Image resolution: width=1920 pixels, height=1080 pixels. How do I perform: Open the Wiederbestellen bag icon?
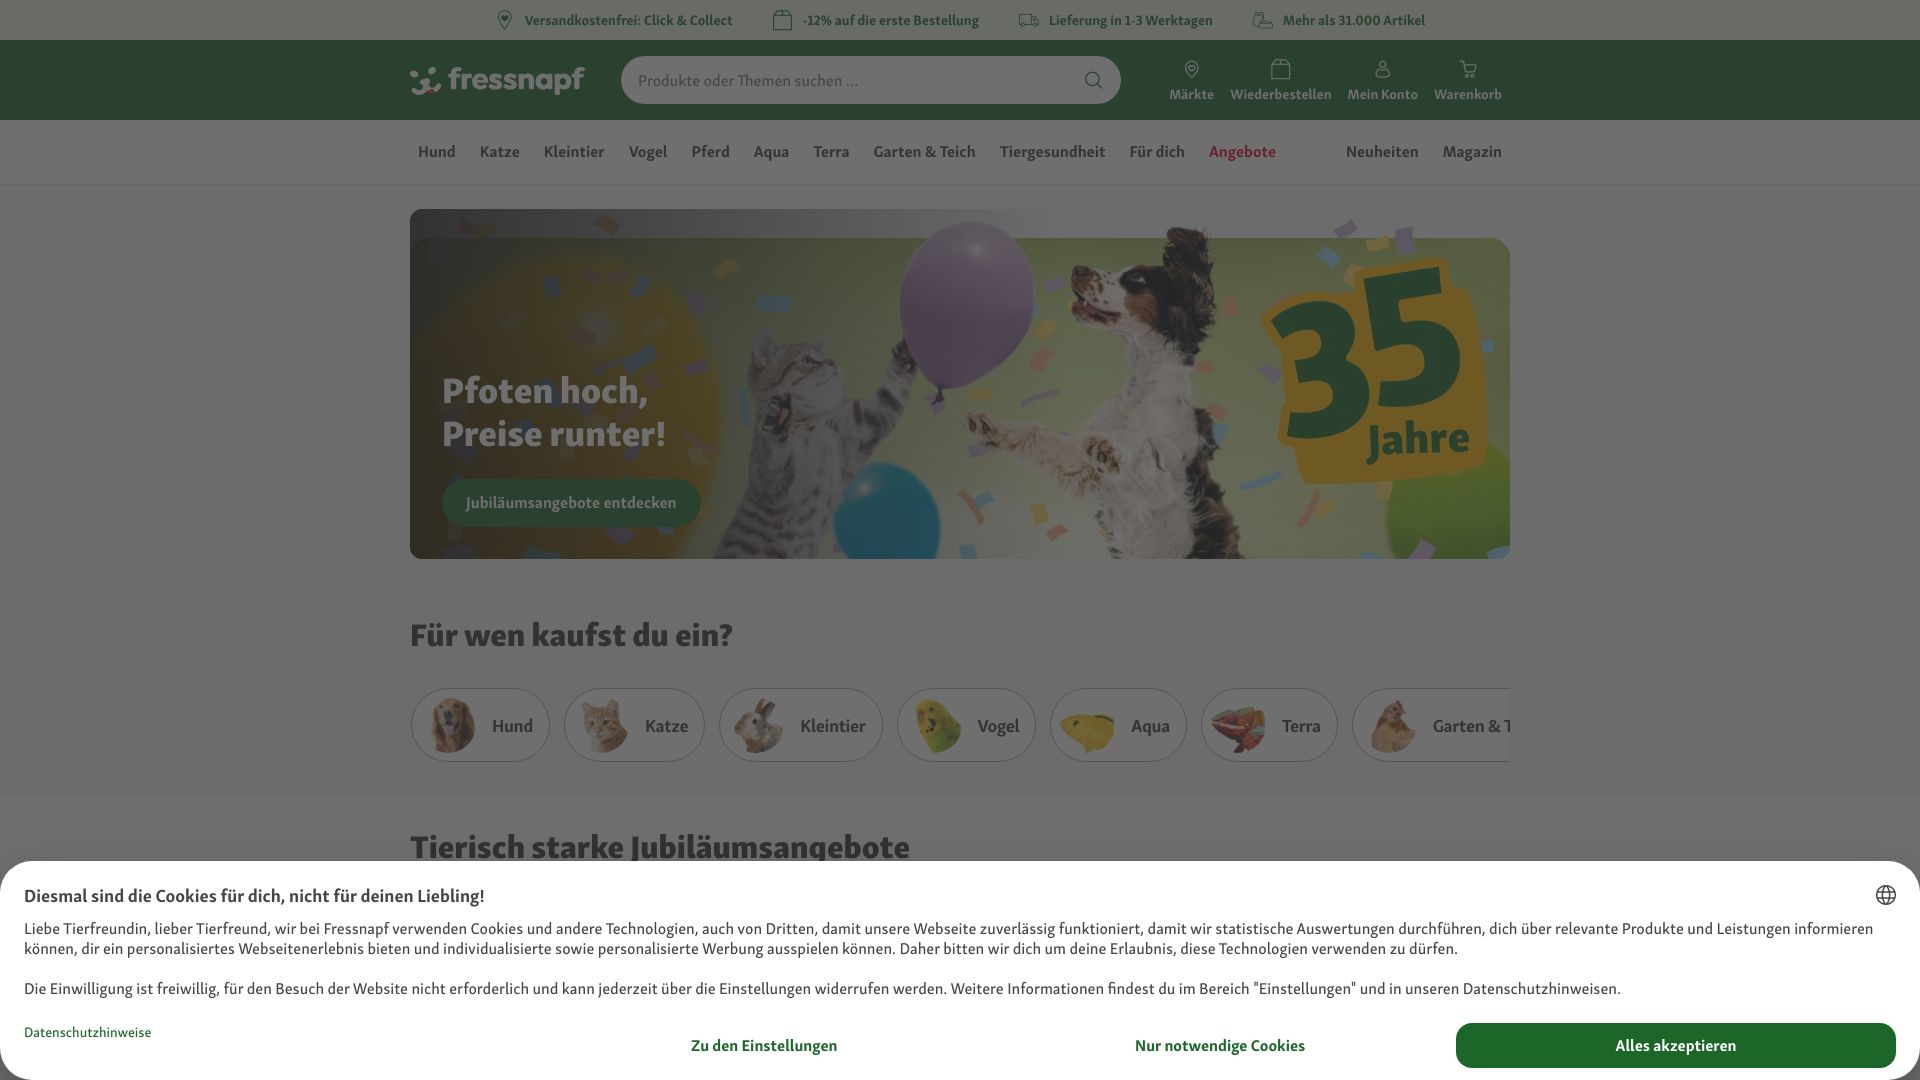click(x=1280, y=69)
